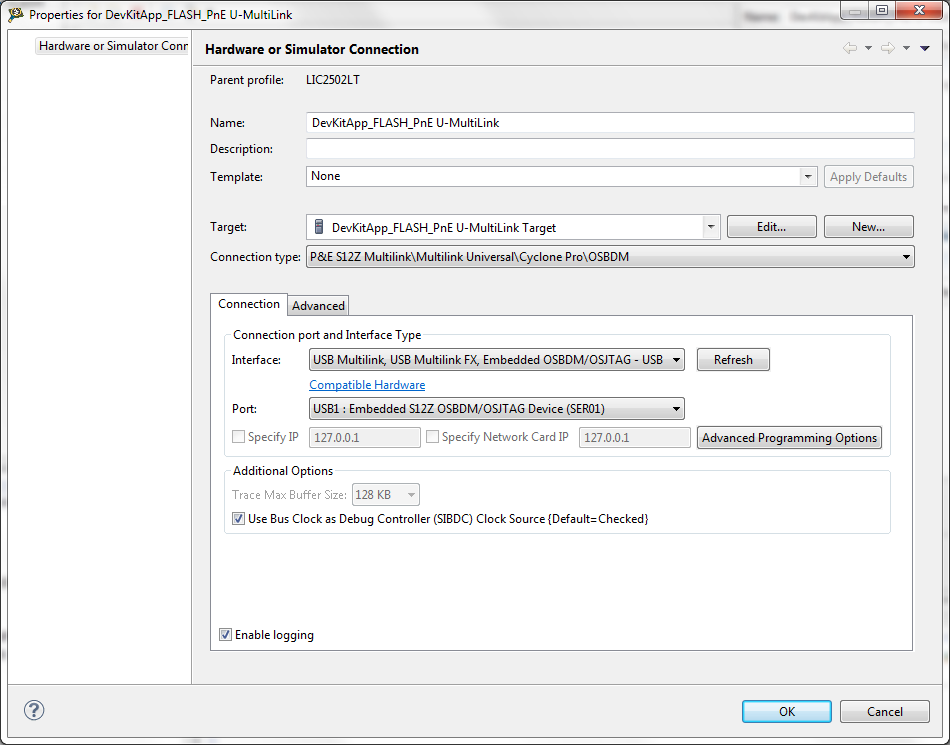950x745 pixels.
Task: Open the Trace Max Buffer Size dropdown
Action: 386,495
